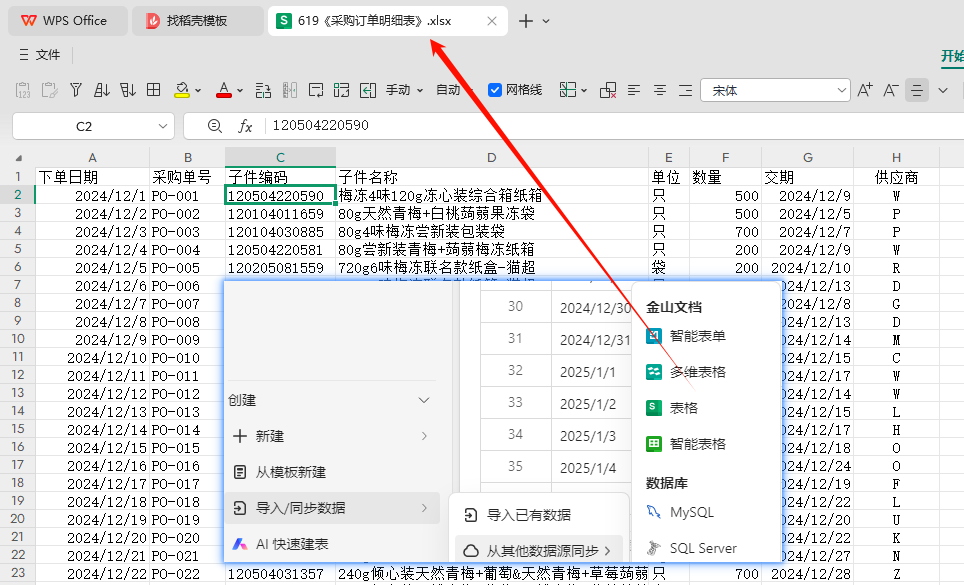Choose MySQL database source

click(x=680, y=512)
